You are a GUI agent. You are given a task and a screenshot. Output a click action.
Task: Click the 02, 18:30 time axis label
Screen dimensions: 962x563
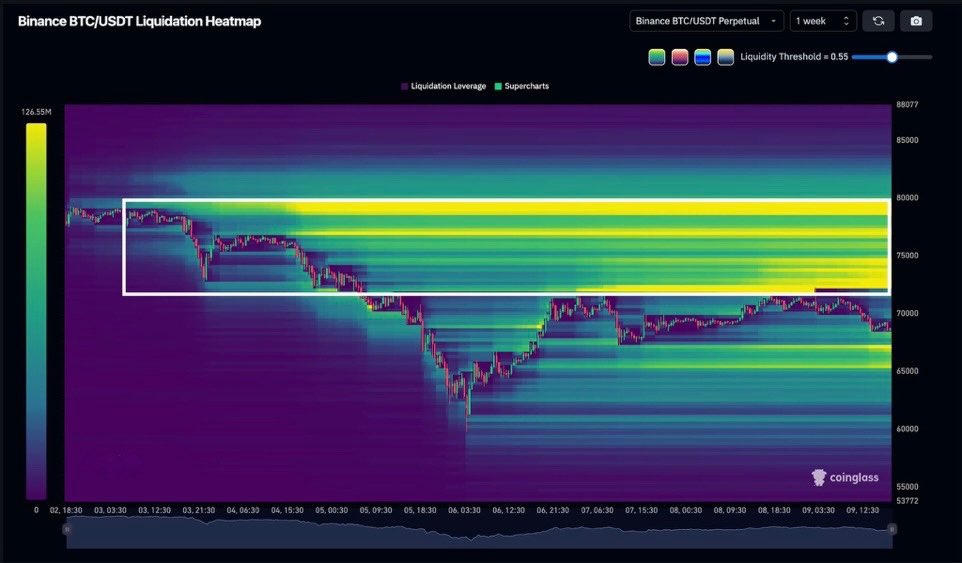click(x=66, y=510)
